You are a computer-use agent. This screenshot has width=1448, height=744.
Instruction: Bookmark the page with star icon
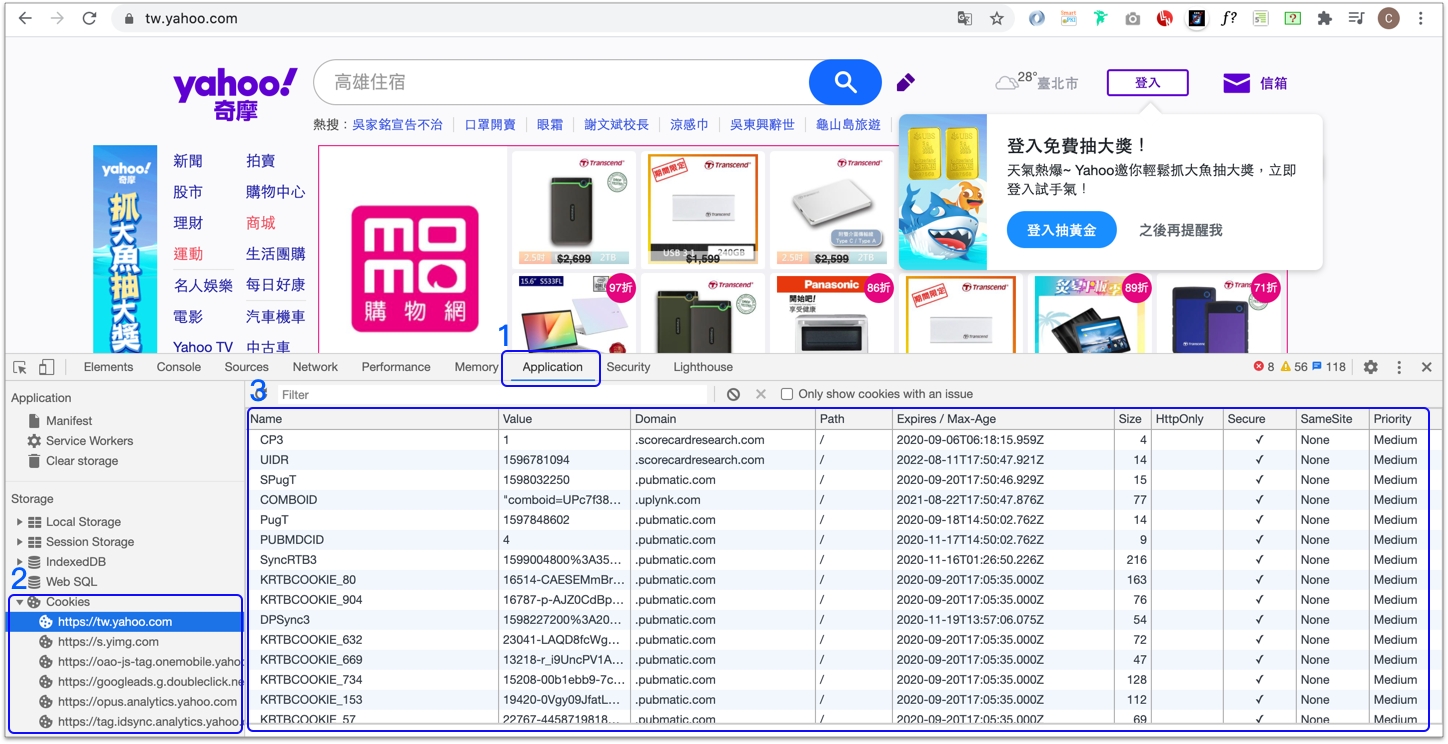tap(996, 19)
